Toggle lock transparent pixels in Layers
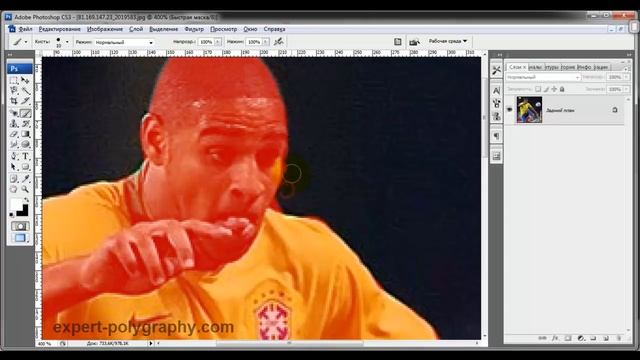The image size is (640, 360). [538, 89]
